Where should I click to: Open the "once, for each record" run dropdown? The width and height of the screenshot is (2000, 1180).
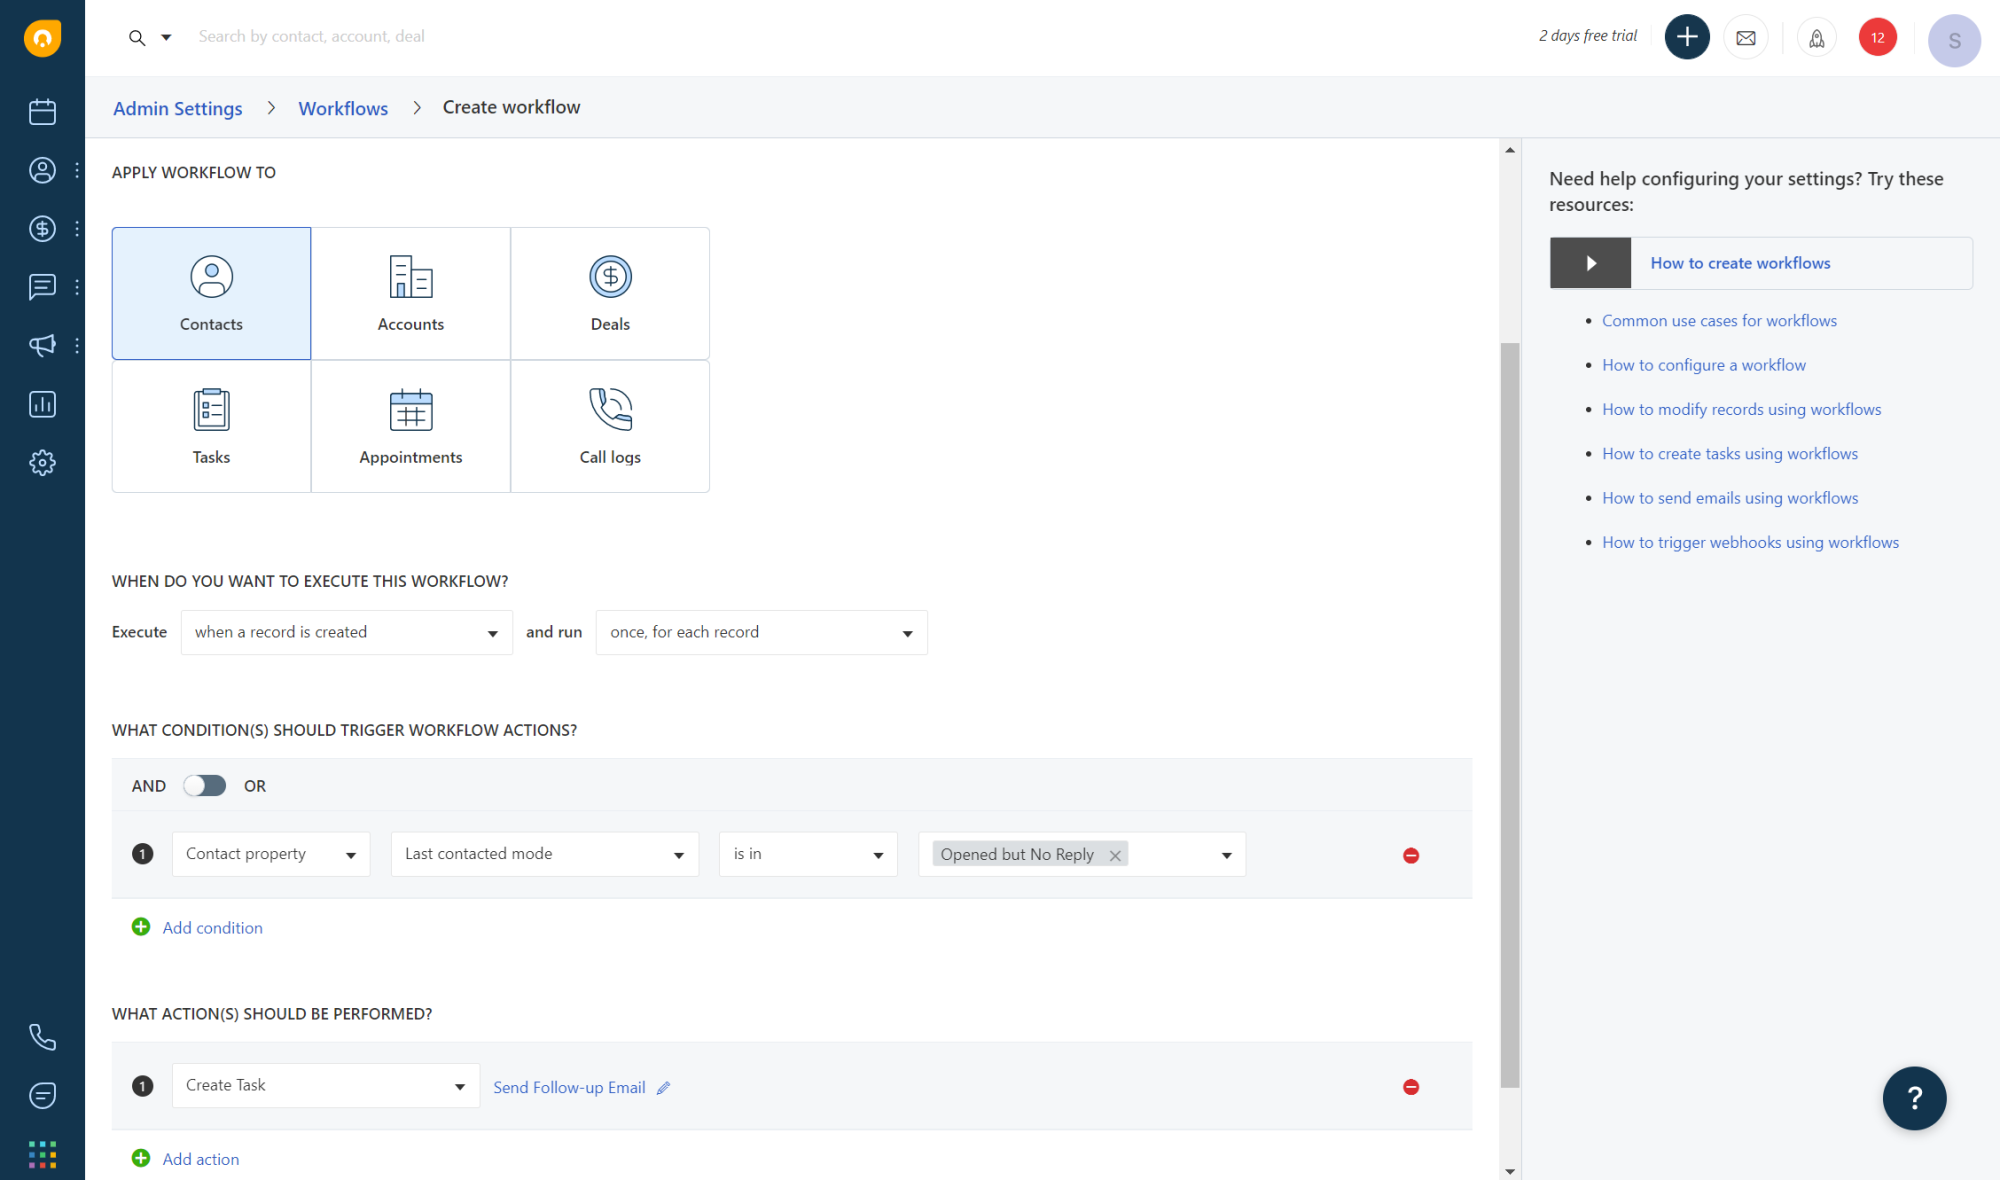pos(761,632)
